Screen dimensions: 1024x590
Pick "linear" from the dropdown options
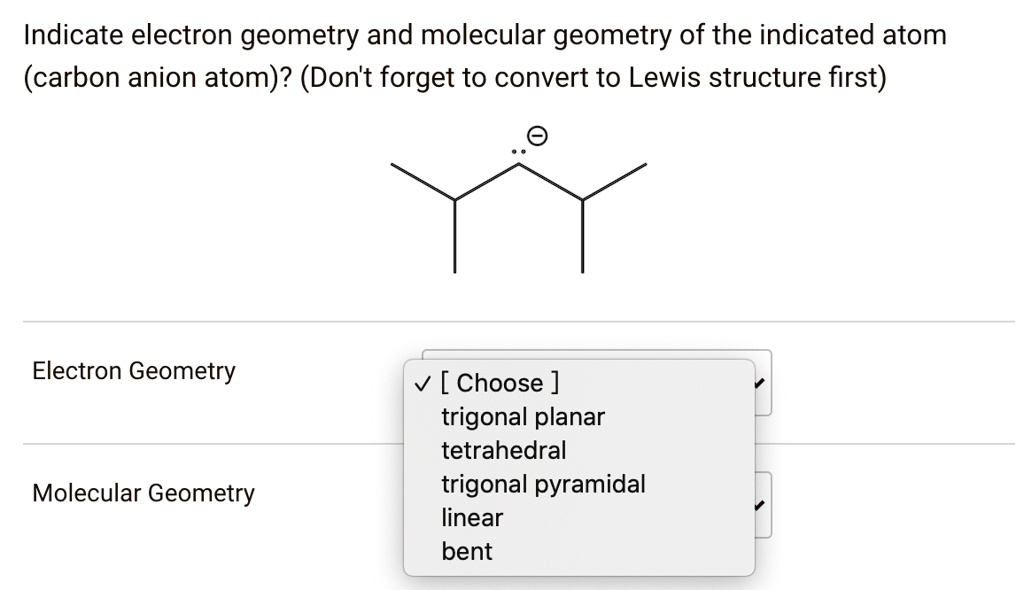click(x=471, y=517)
